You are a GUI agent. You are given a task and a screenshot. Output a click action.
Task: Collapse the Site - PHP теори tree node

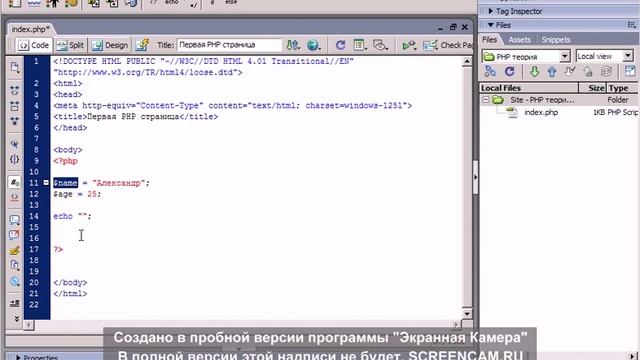tap(486, 100)
